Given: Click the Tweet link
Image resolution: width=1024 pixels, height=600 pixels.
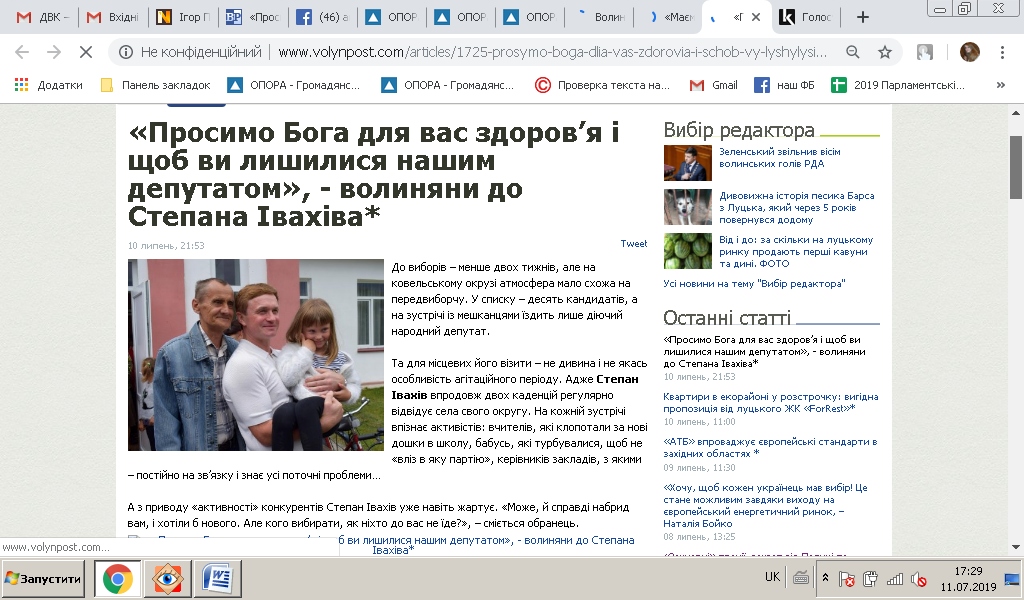Looking at the screenshot, I should point(633,244).
